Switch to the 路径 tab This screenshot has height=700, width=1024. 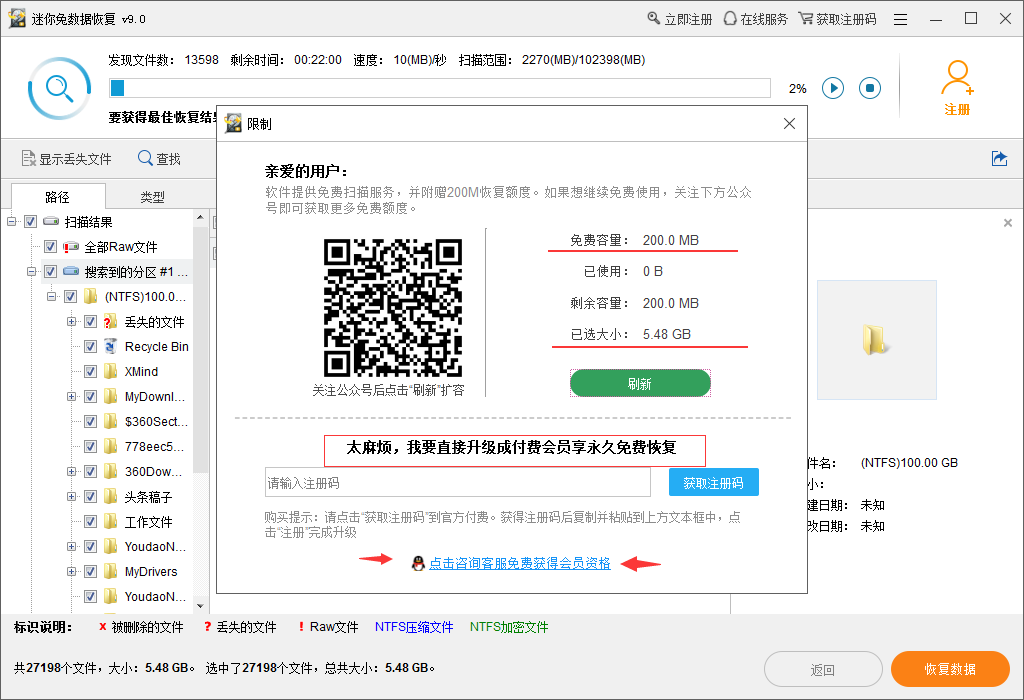point(58,197)
